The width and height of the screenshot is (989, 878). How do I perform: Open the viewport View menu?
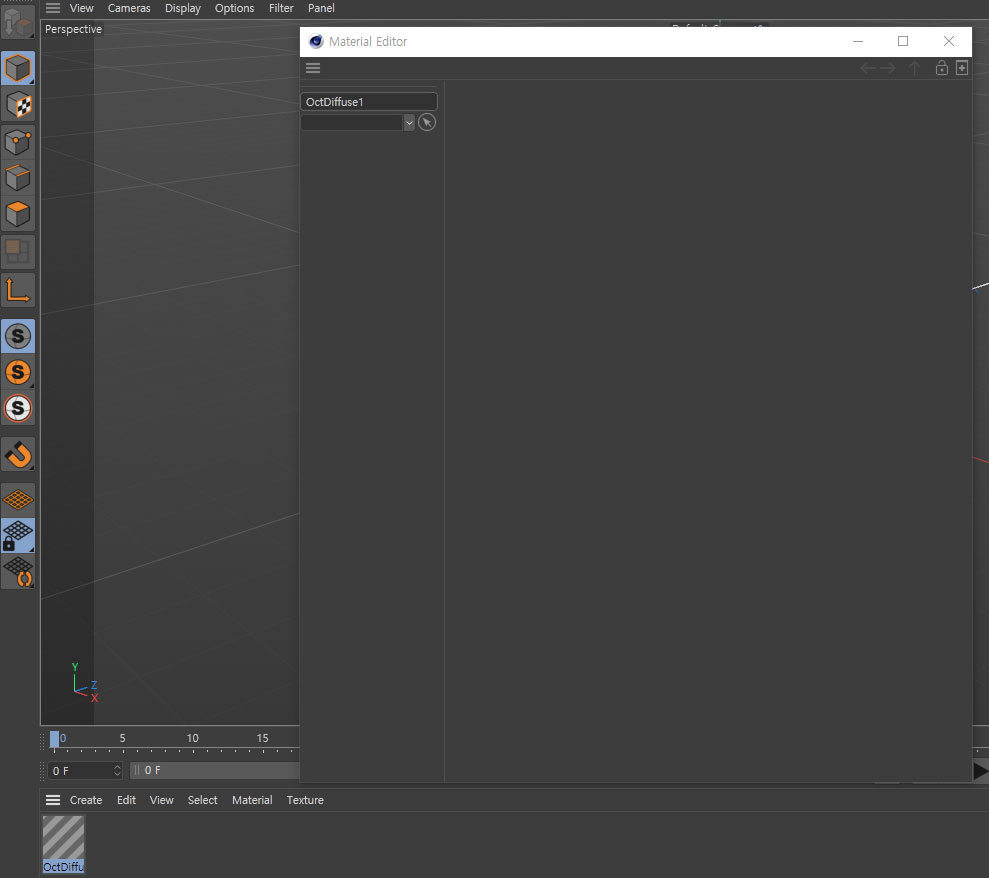(x=81, y=8)
